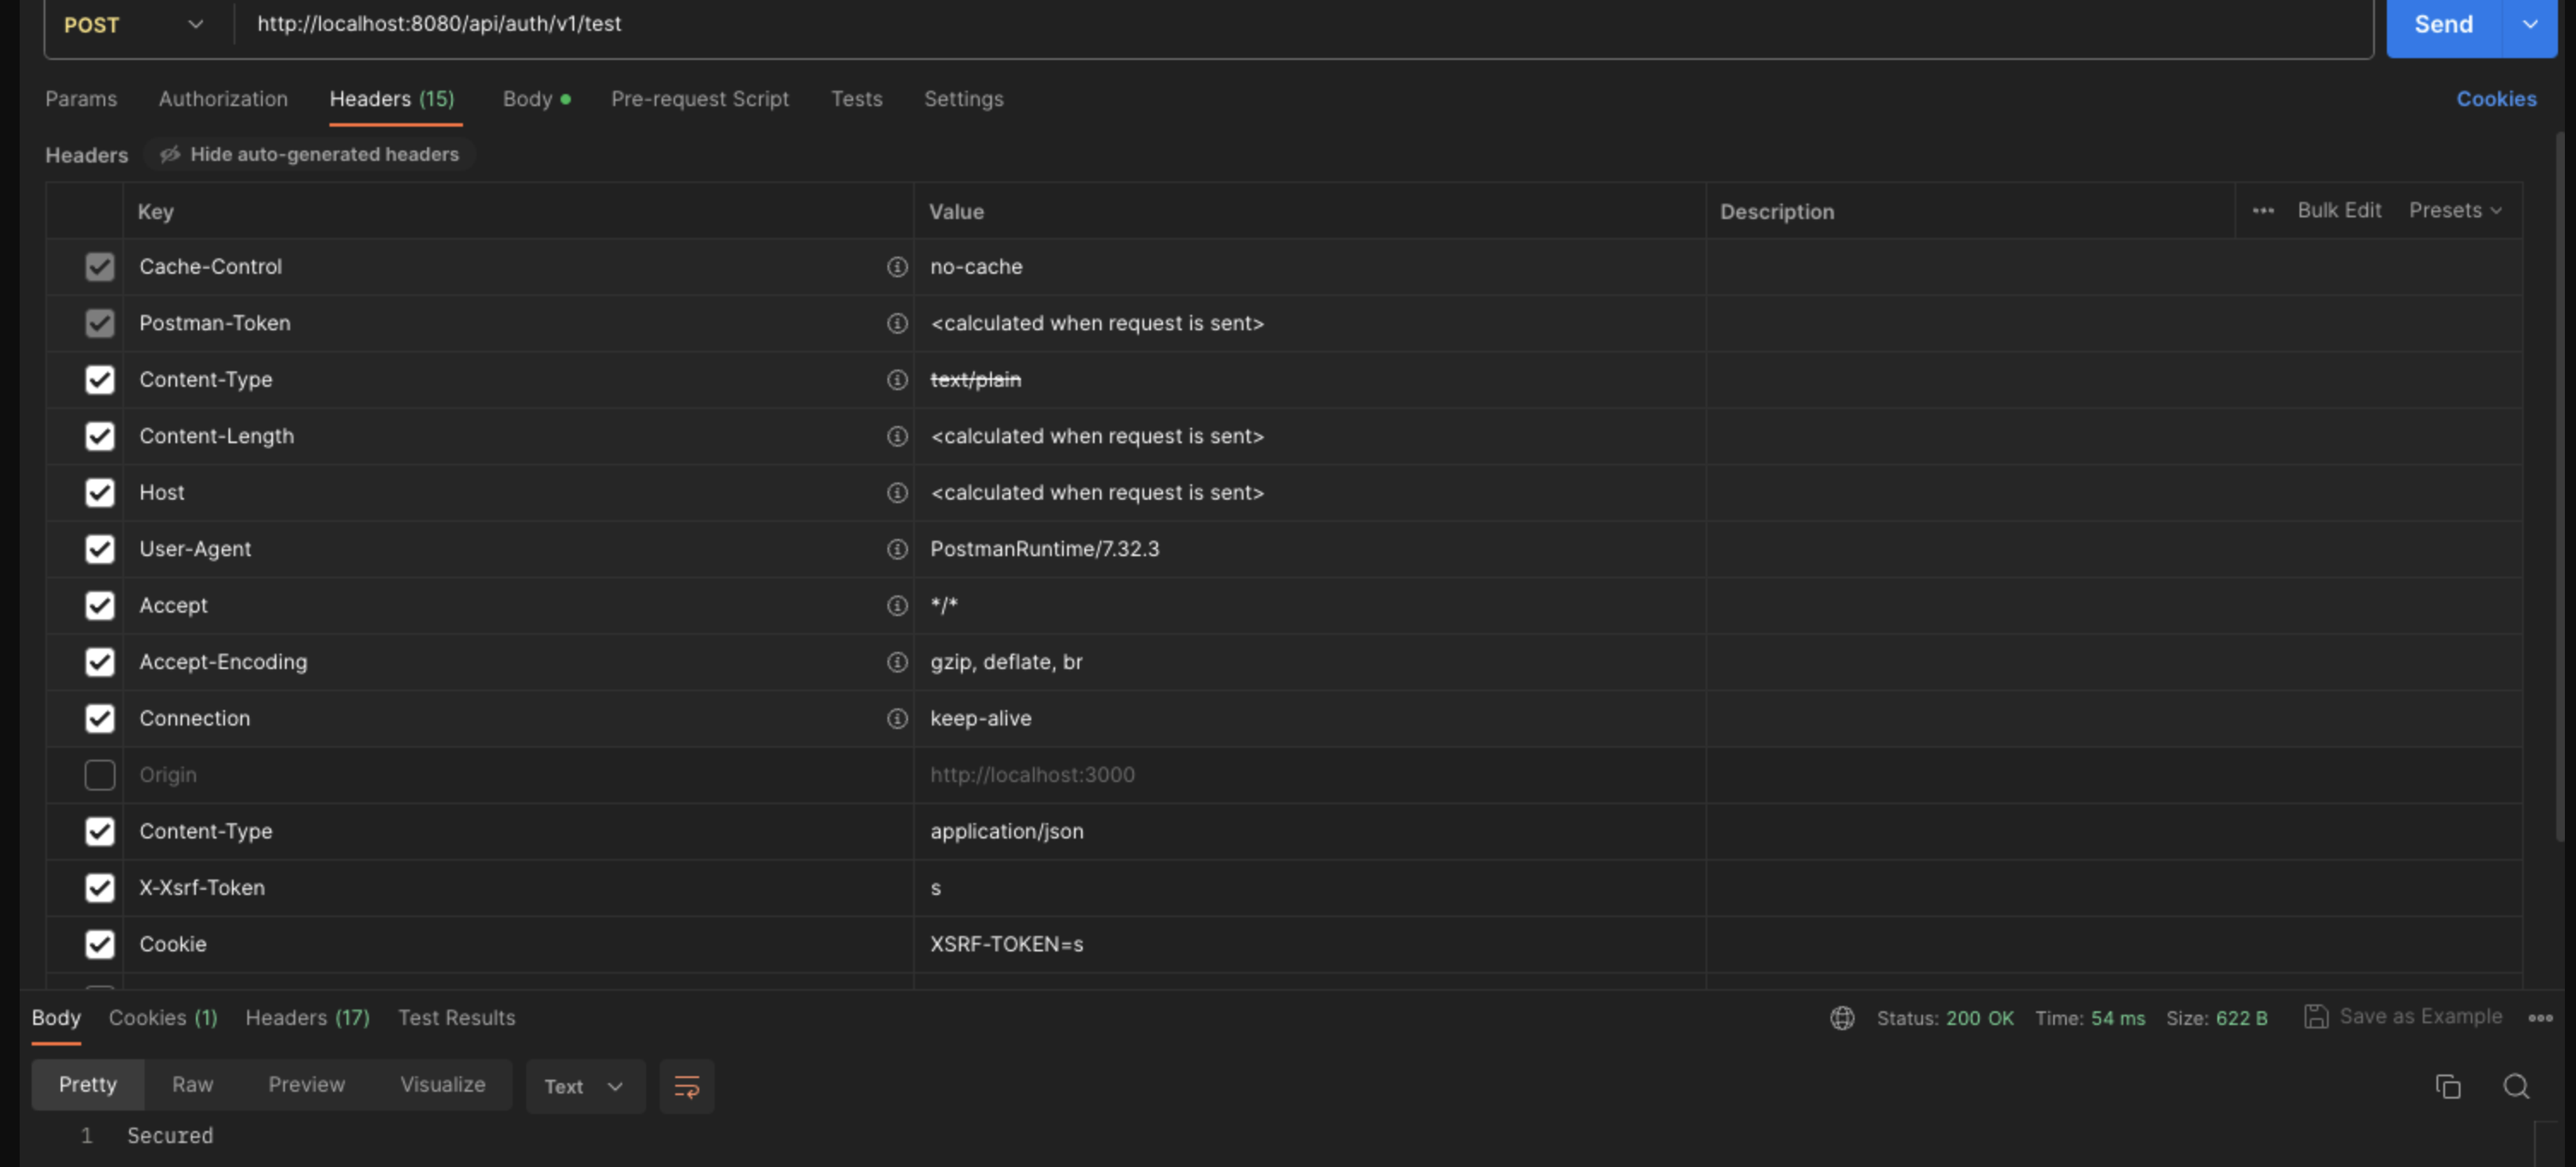The width and height of the screenshot is (2576, 1167).
Task: Open the Cookies manager
Action: [2496, 98]
